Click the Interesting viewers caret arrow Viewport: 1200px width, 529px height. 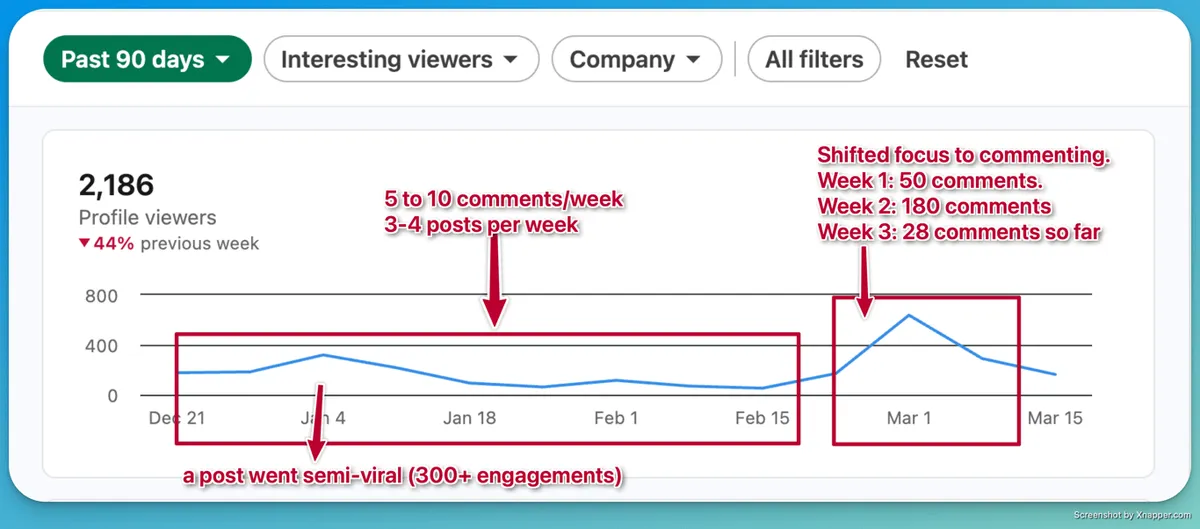(510, 60)
